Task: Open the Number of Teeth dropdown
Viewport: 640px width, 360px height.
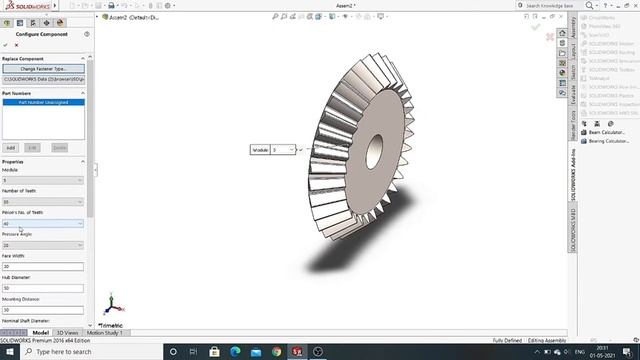Action: coord(43,202)
